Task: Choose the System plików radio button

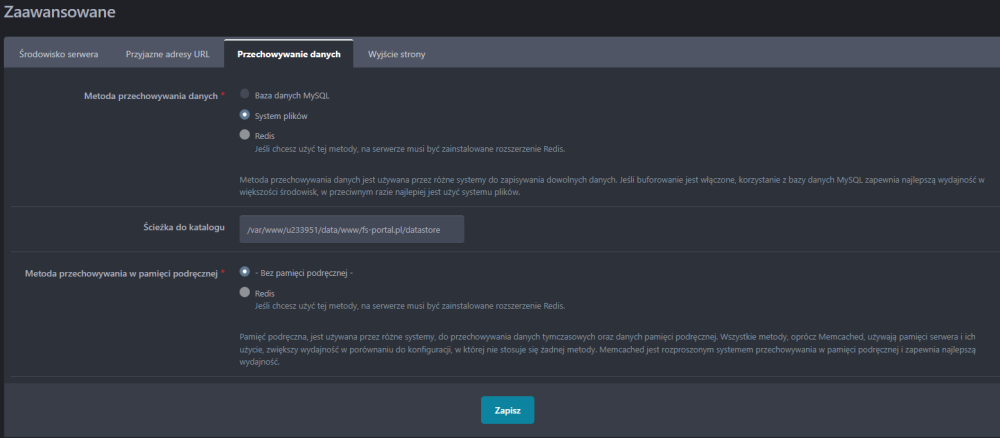Action: coord(245,115)
